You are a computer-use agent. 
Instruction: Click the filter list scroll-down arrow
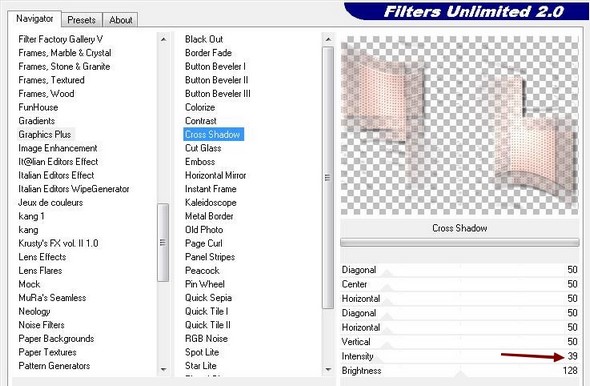point(328,369)
